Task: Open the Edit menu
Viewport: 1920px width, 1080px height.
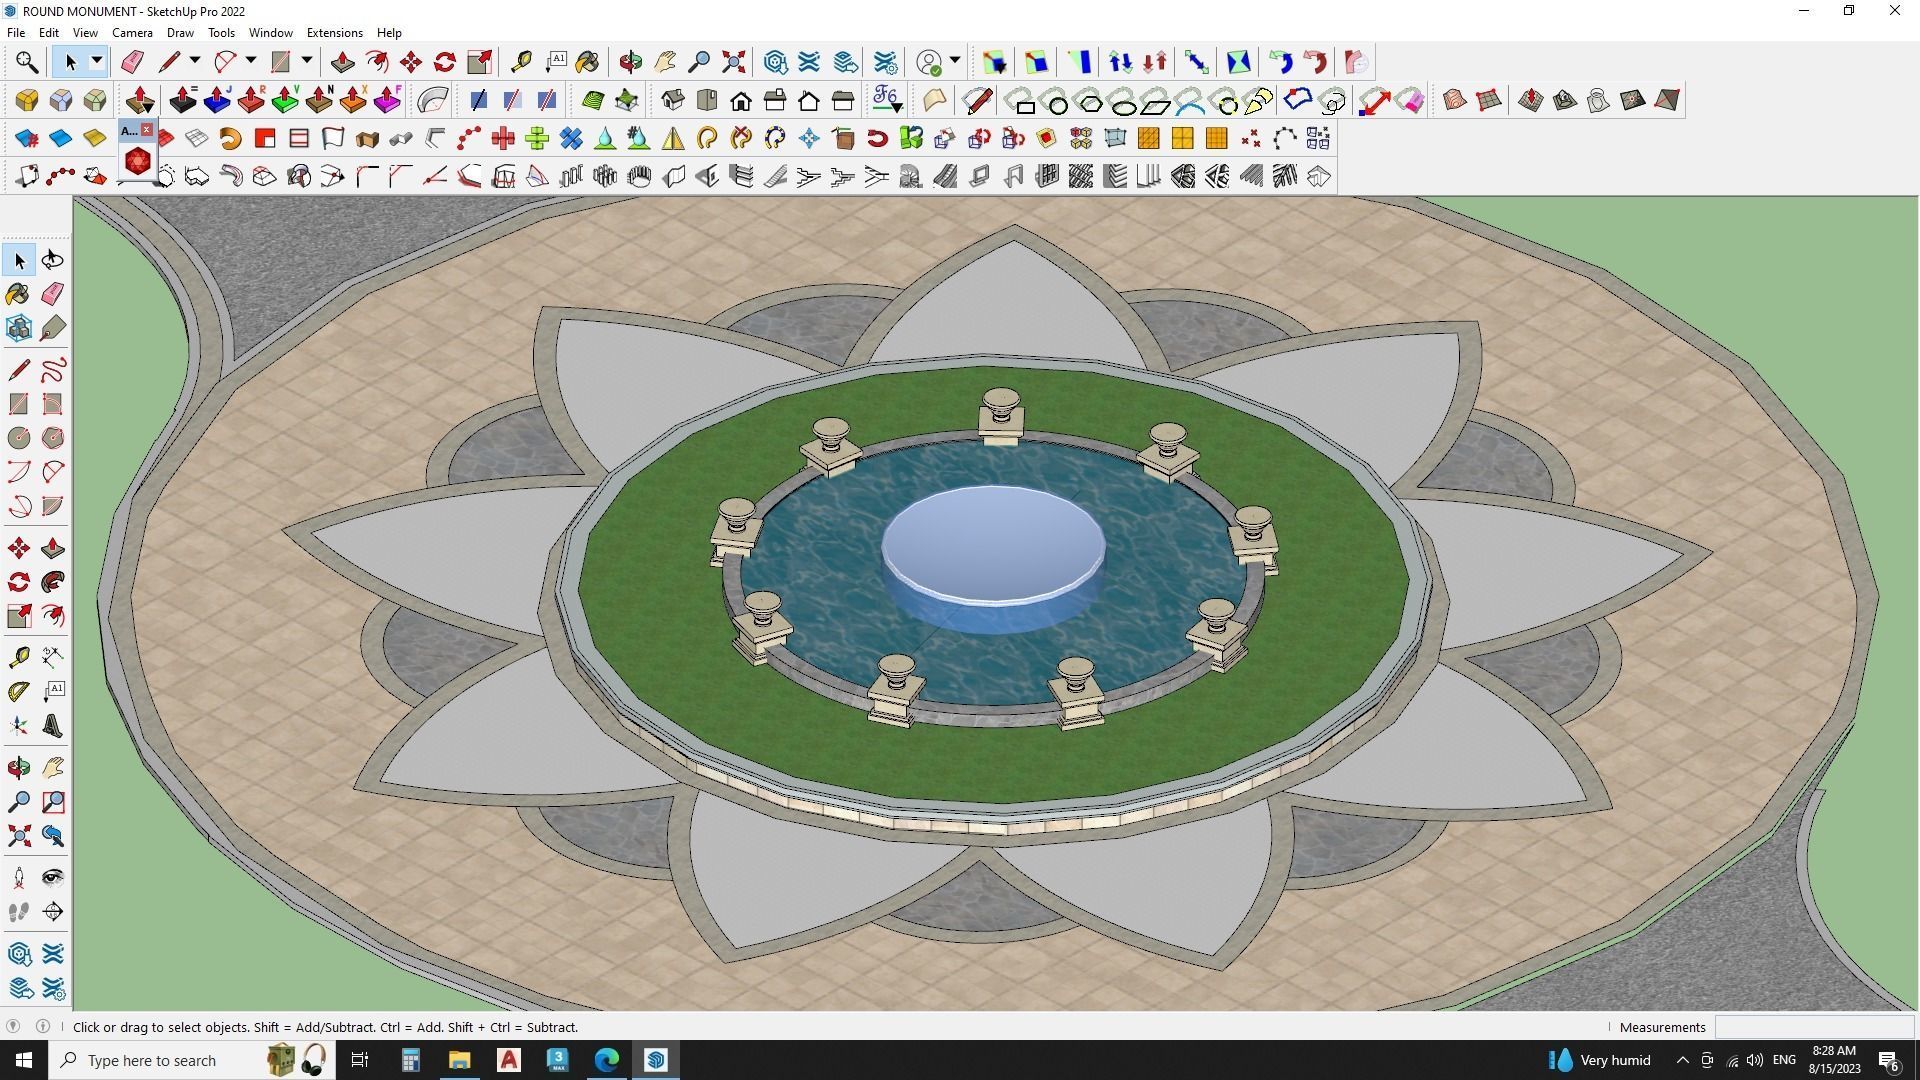Action: [48, 32]
